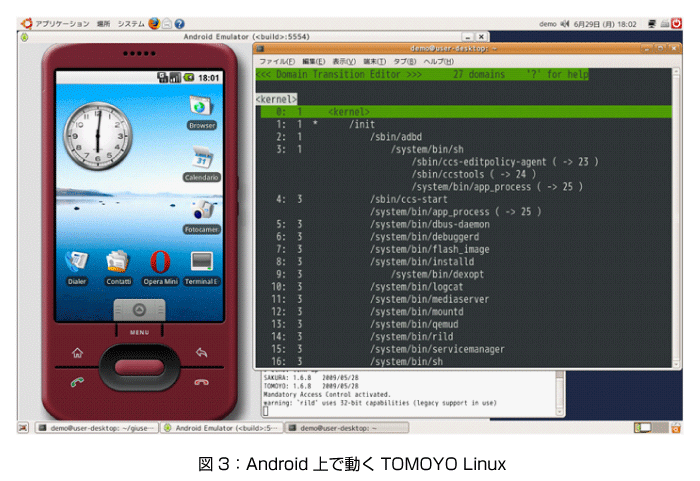Click the front terminal vertical scrollbar
The image size is (700, 481).
[x=676, y=218]
